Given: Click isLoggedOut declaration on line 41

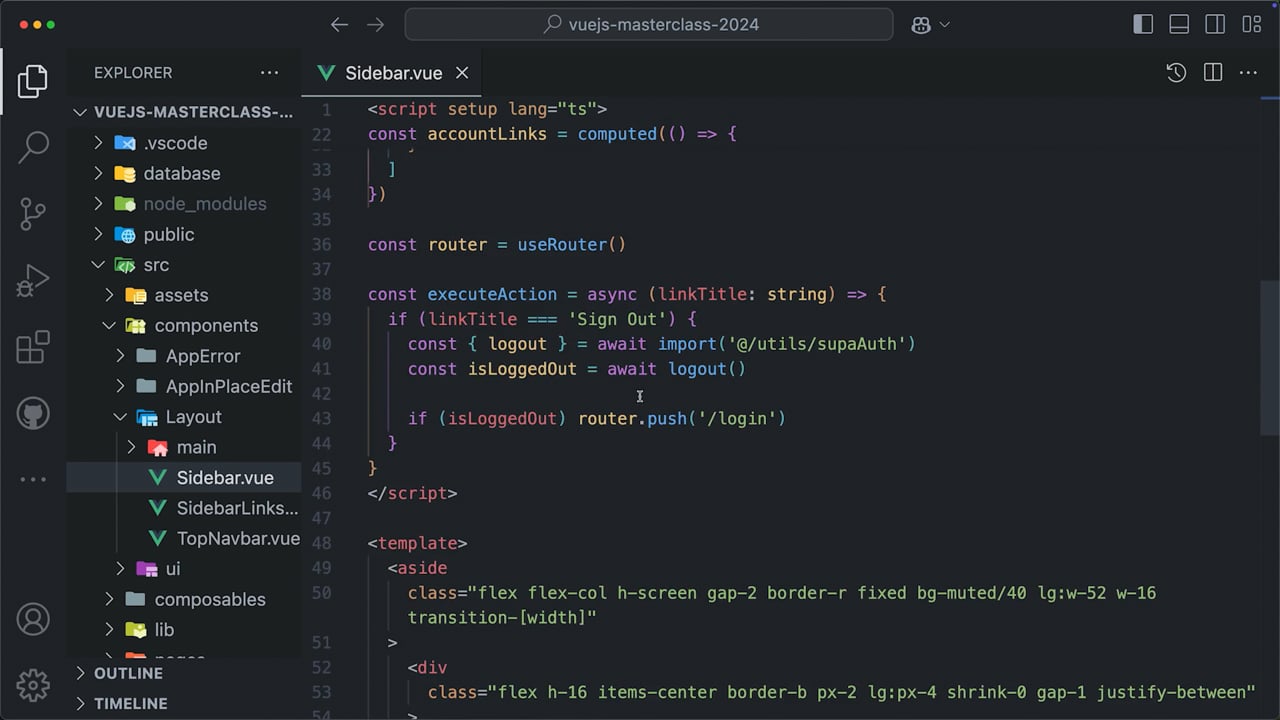Looking at the screenshot, I should (522, 369).
